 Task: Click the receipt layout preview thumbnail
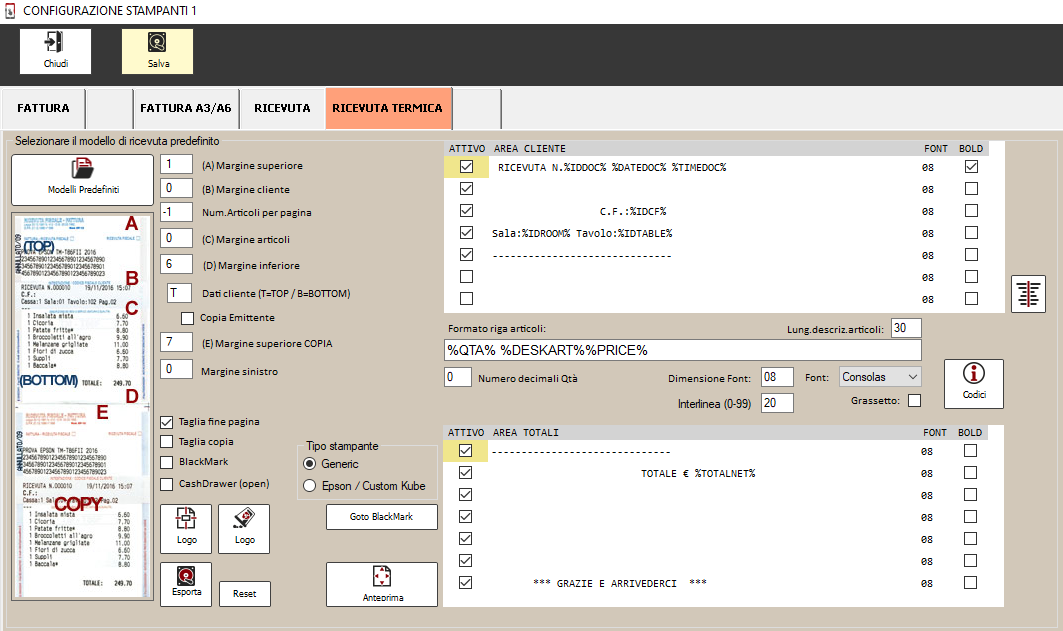[x=79, y=406]
